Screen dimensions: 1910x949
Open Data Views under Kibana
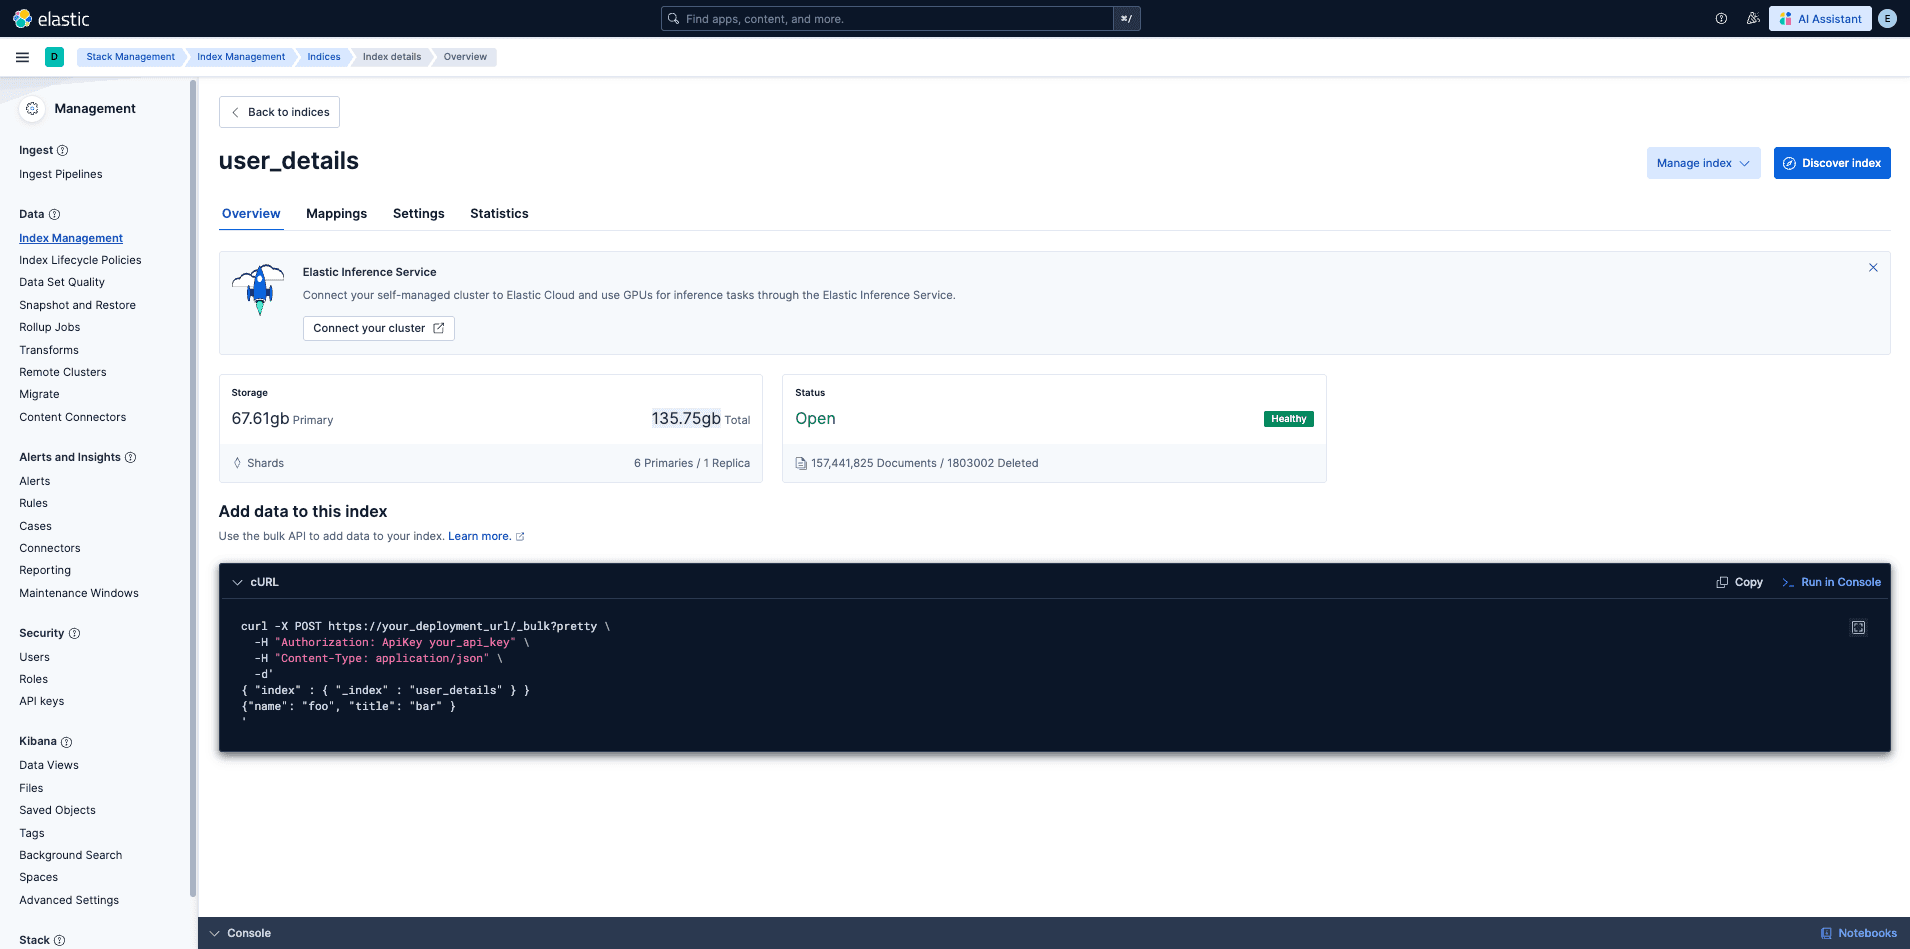pos(49,766)
